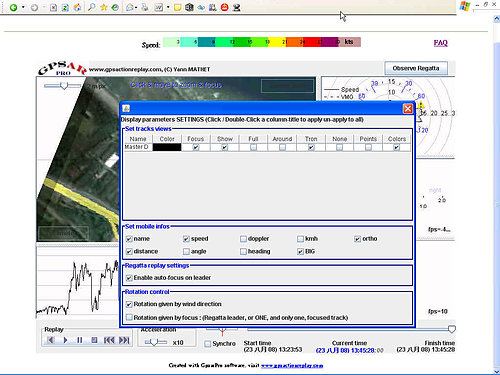Click the Print toolbar icon
Image resolution: width=500 pixels, height=375 pixels.
point(144,7)
